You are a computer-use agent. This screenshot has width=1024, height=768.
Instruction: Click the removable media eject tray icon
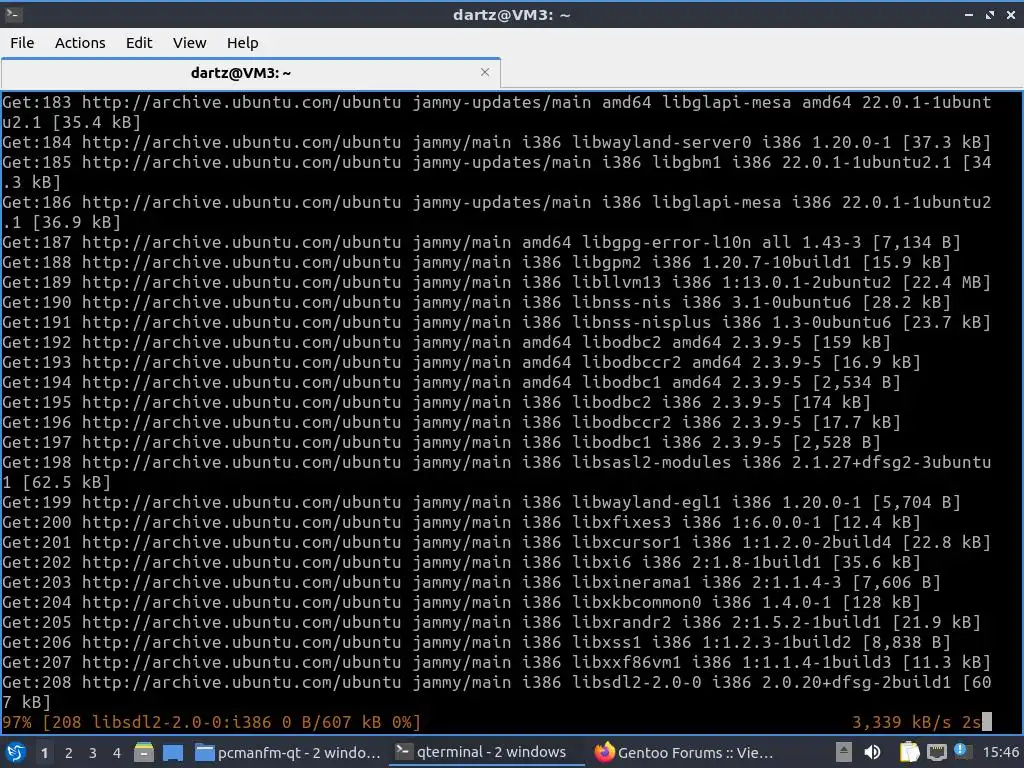point(843,752)
